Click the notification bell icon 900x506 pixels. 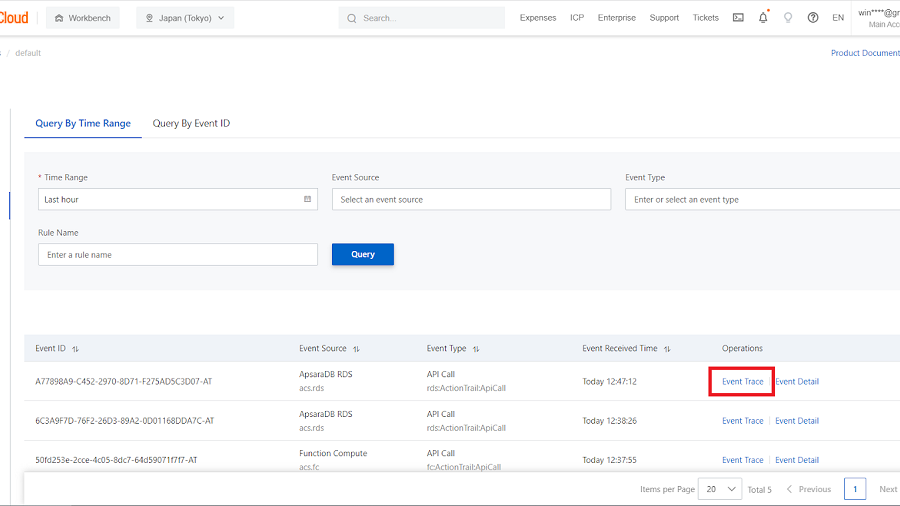click(763, 17)
